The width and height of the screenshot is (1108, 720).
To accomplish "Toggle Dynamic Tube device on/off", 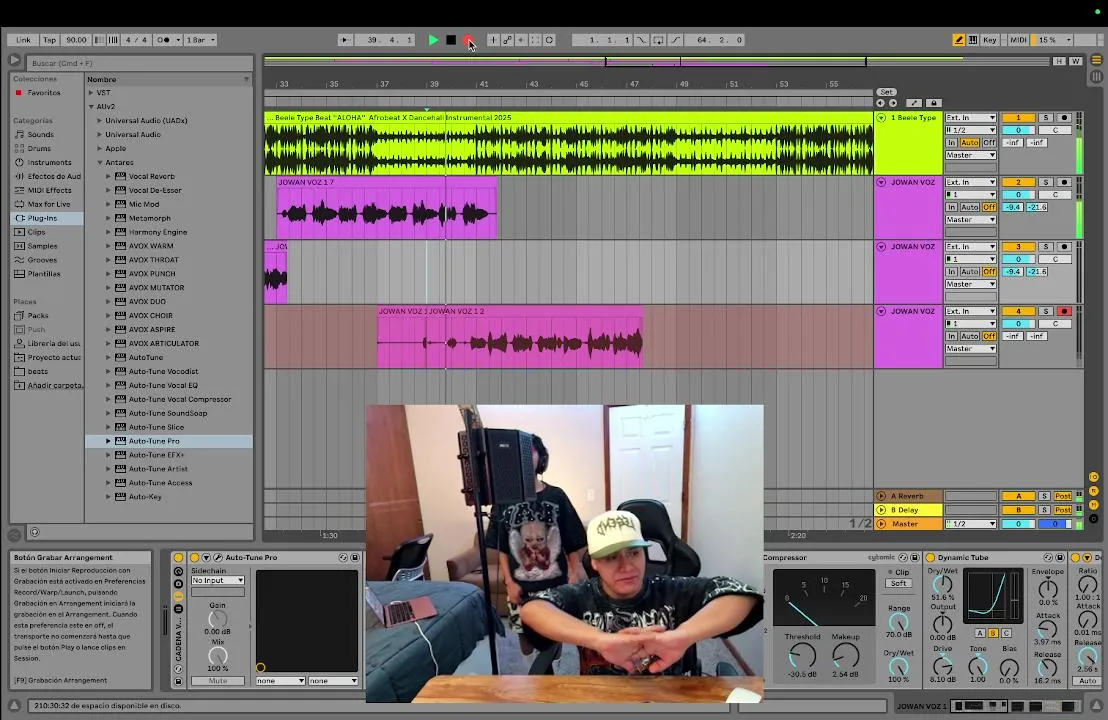I will coord(931,557).
